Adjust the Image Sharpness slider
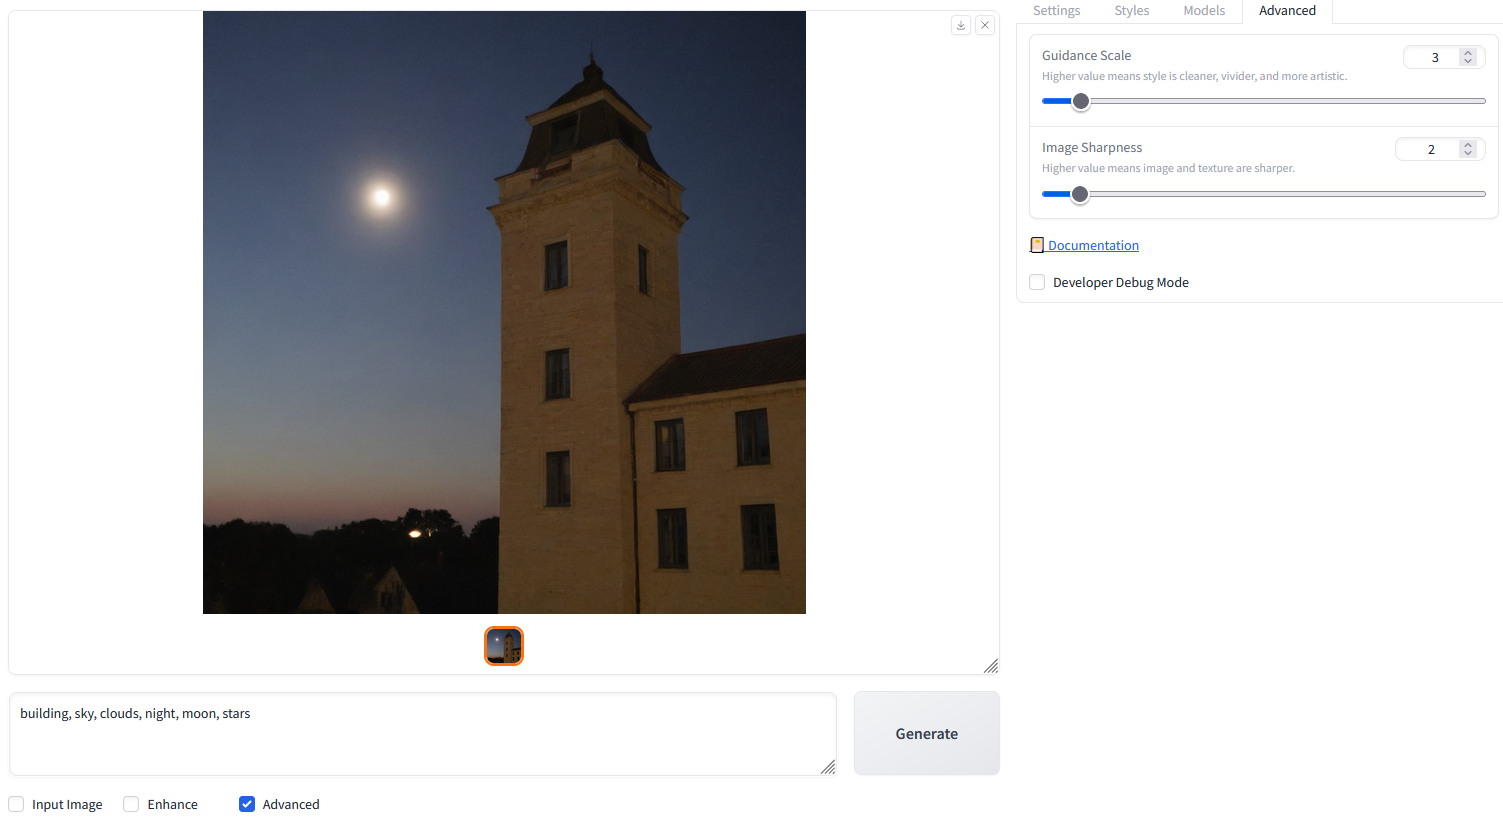This screenshot has height=822, width=1503. (1264, 194)
